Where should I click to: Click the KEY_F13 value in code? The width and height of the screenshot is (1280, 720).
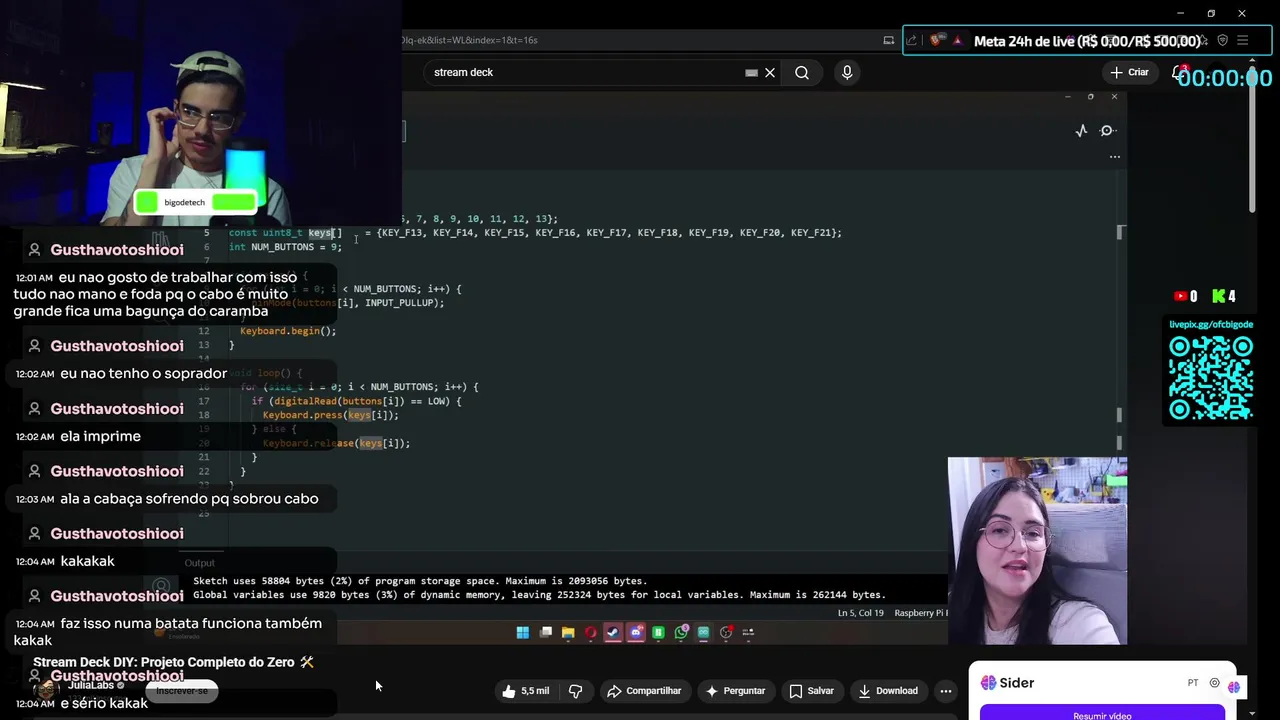402,233
